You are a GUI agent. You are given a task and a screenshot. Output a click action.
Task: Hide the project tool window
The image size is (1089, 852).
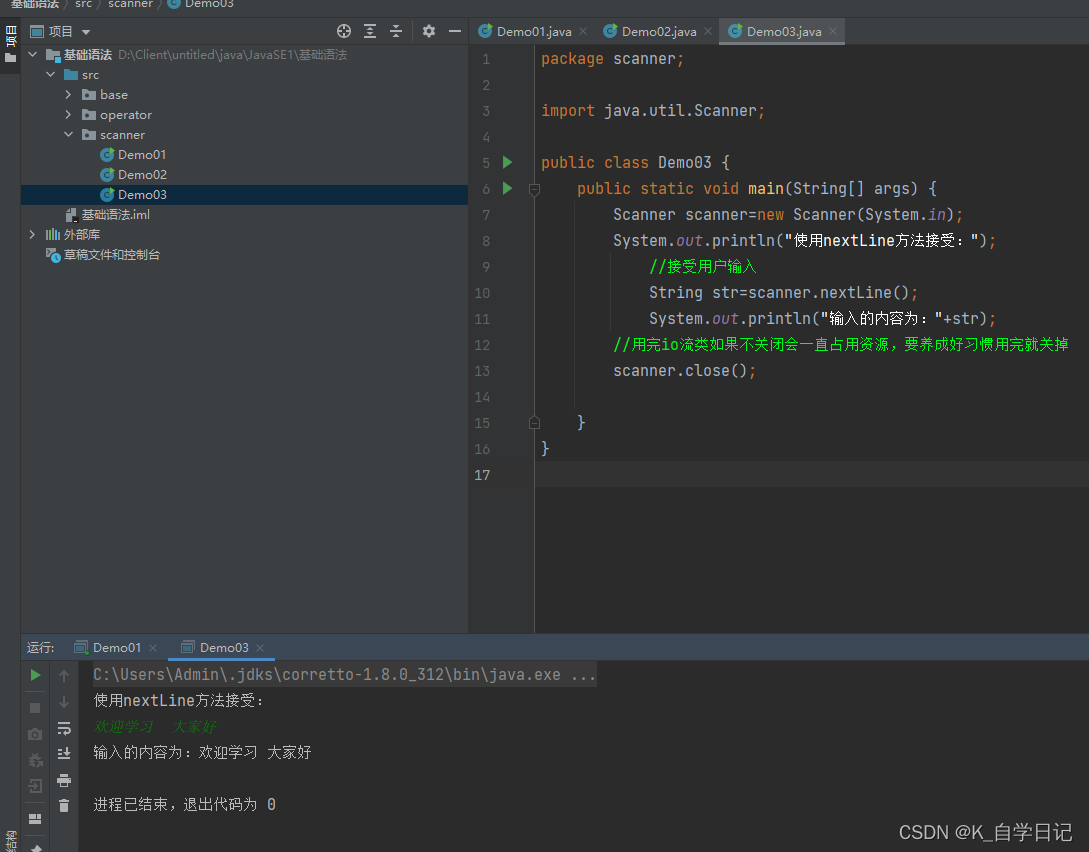[455, 31]
